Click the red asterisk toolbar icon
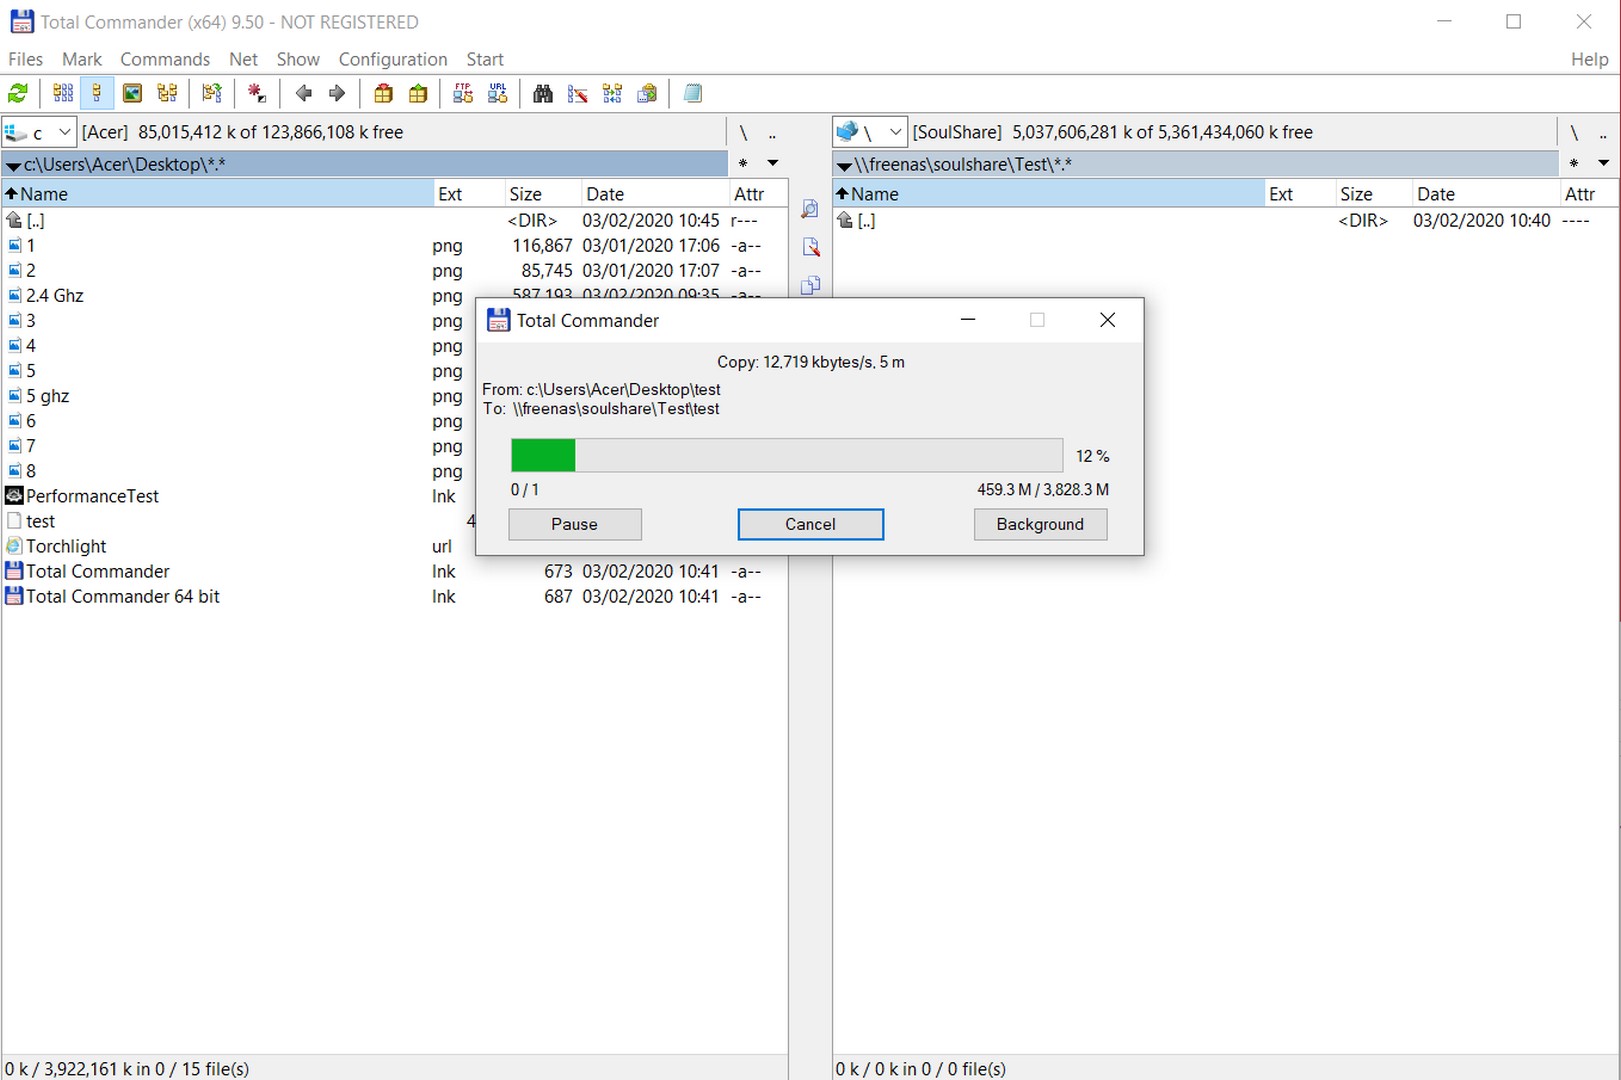The height and width of the screenshot is (1080, 1621). 256,93
